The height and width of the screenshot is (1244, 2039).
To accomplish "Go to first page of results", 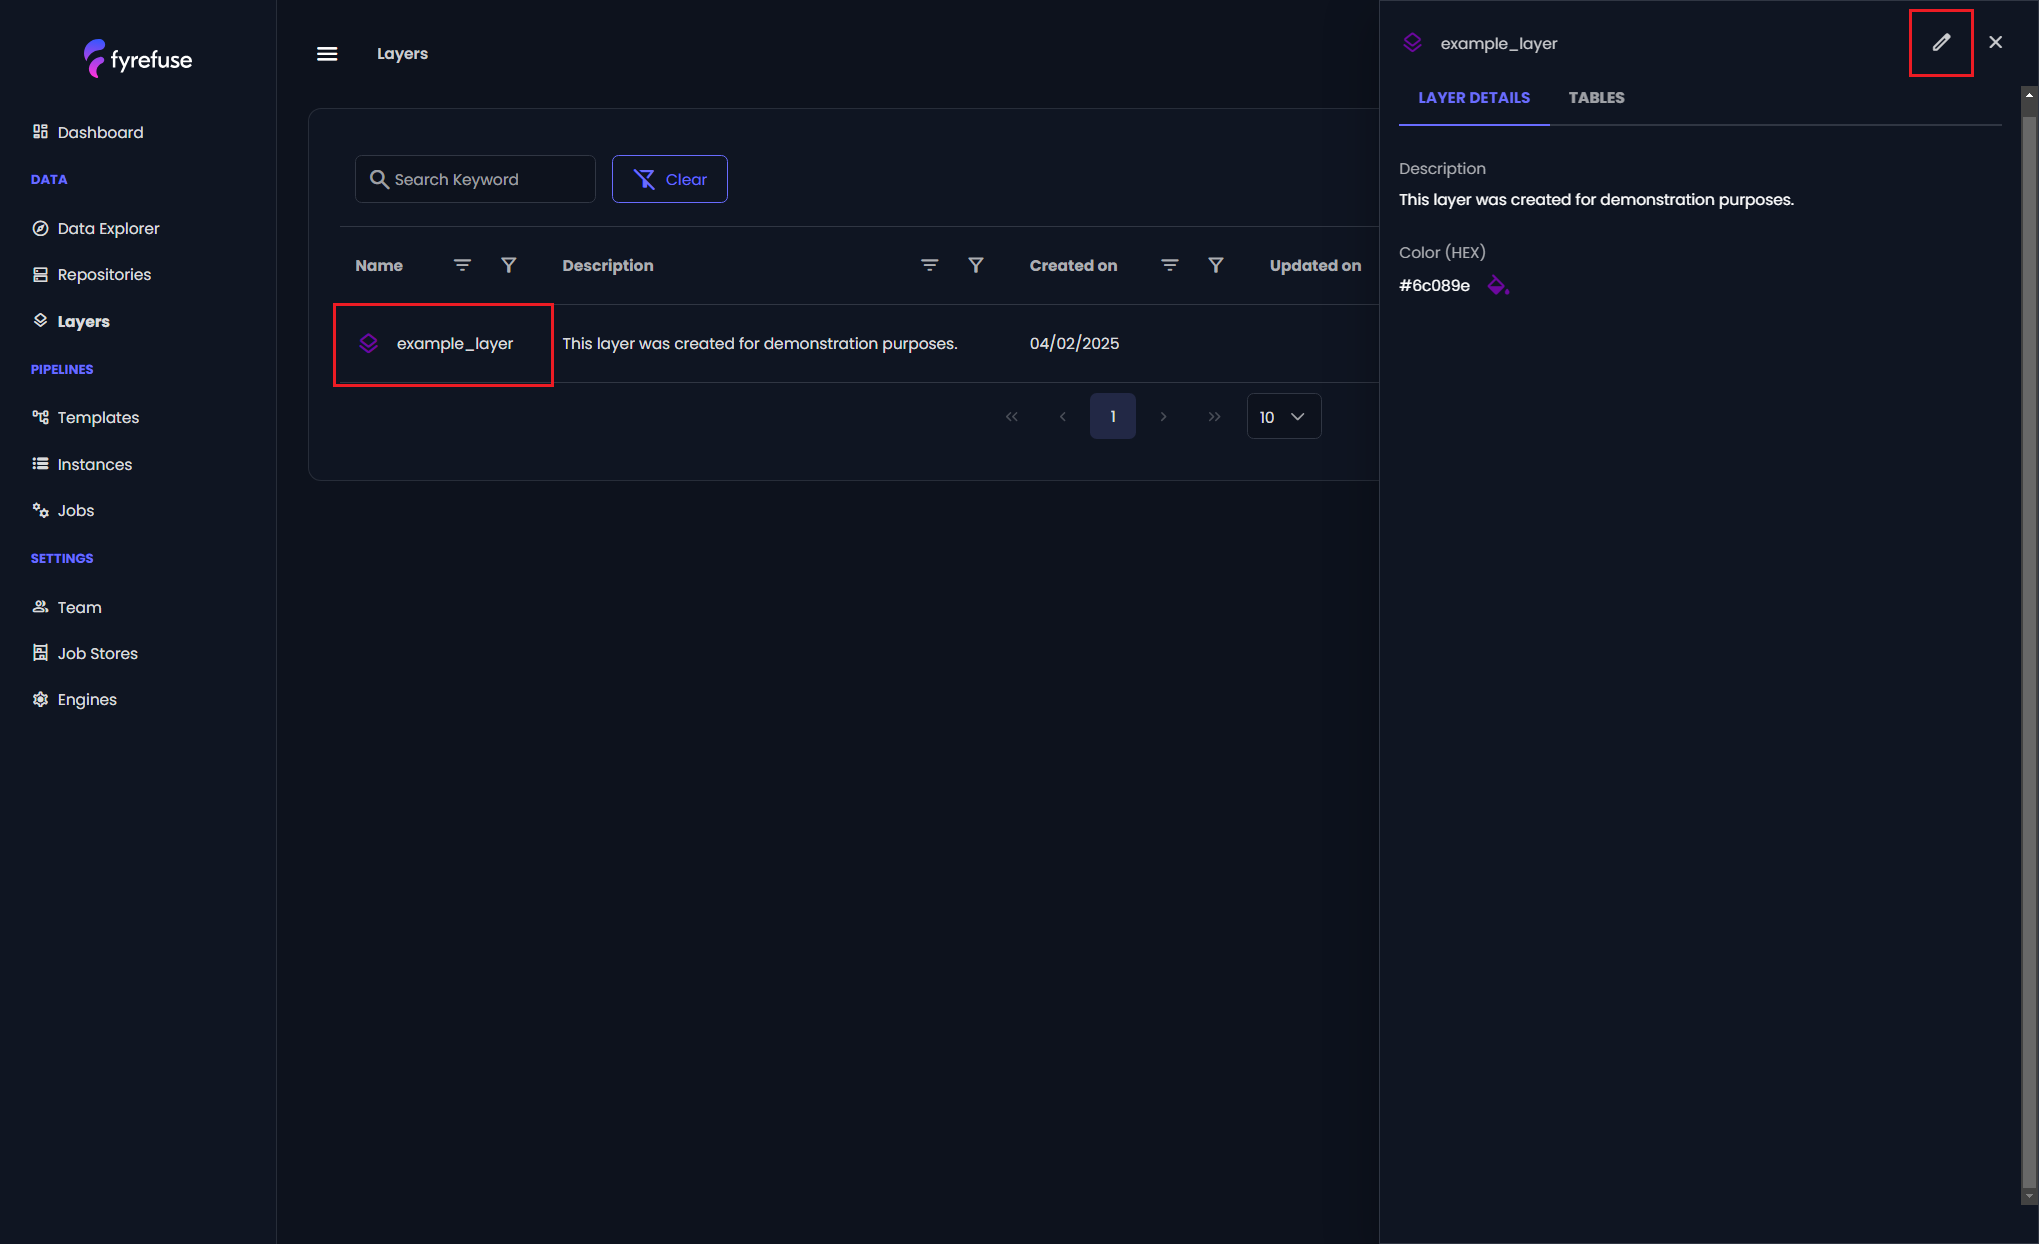I will pos(1012,416).
